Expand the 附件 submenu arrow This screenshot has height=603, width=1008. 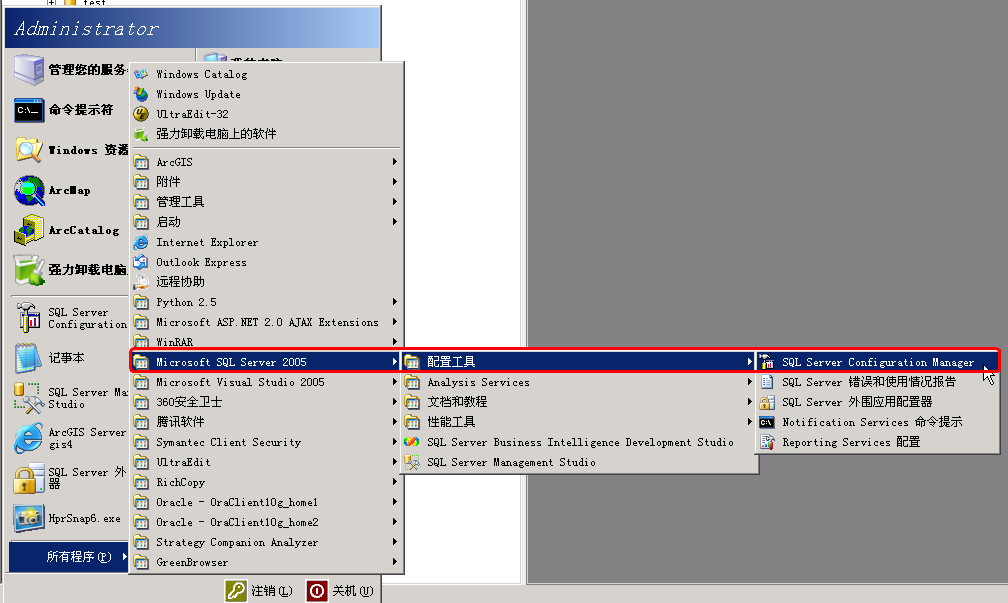[x=395, y=182]
